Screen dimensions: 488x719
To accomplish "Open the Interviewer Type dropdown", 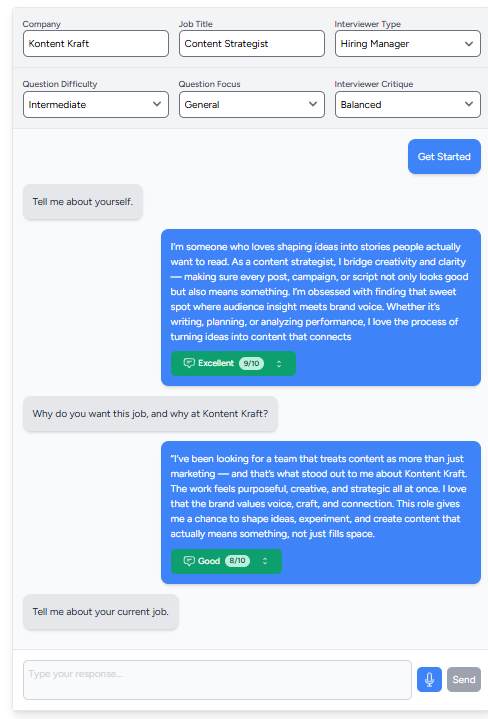I will pyautogui.click(x=408, y=44).
